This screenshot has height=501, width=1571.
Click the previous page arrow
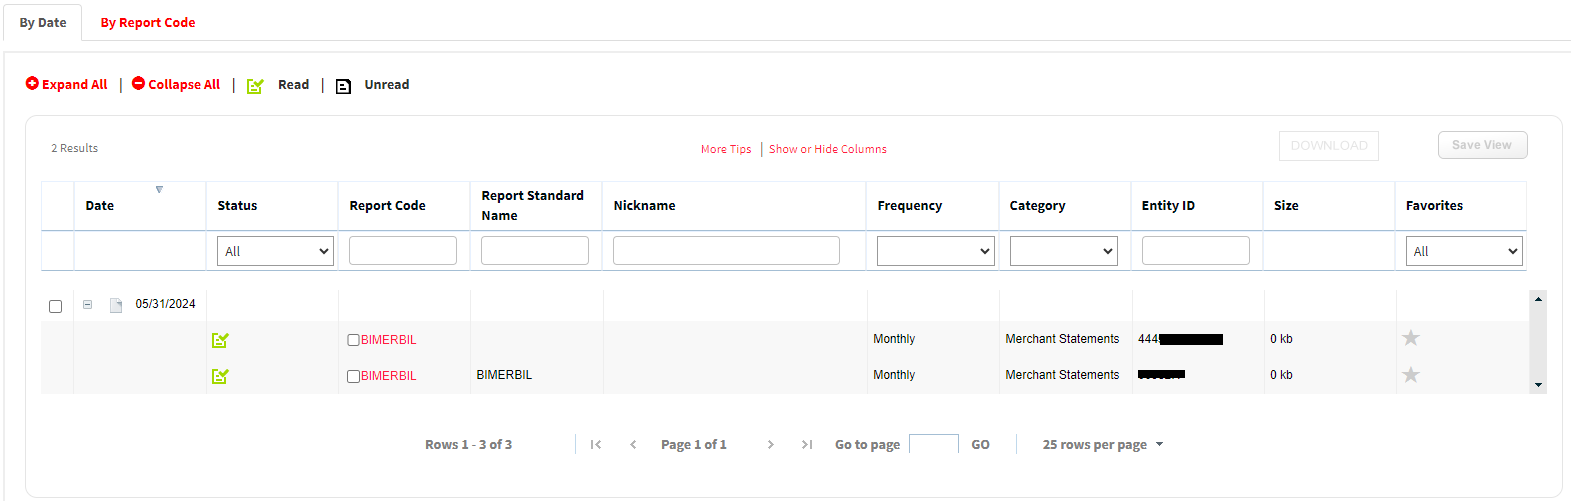(x=633, y=445)
